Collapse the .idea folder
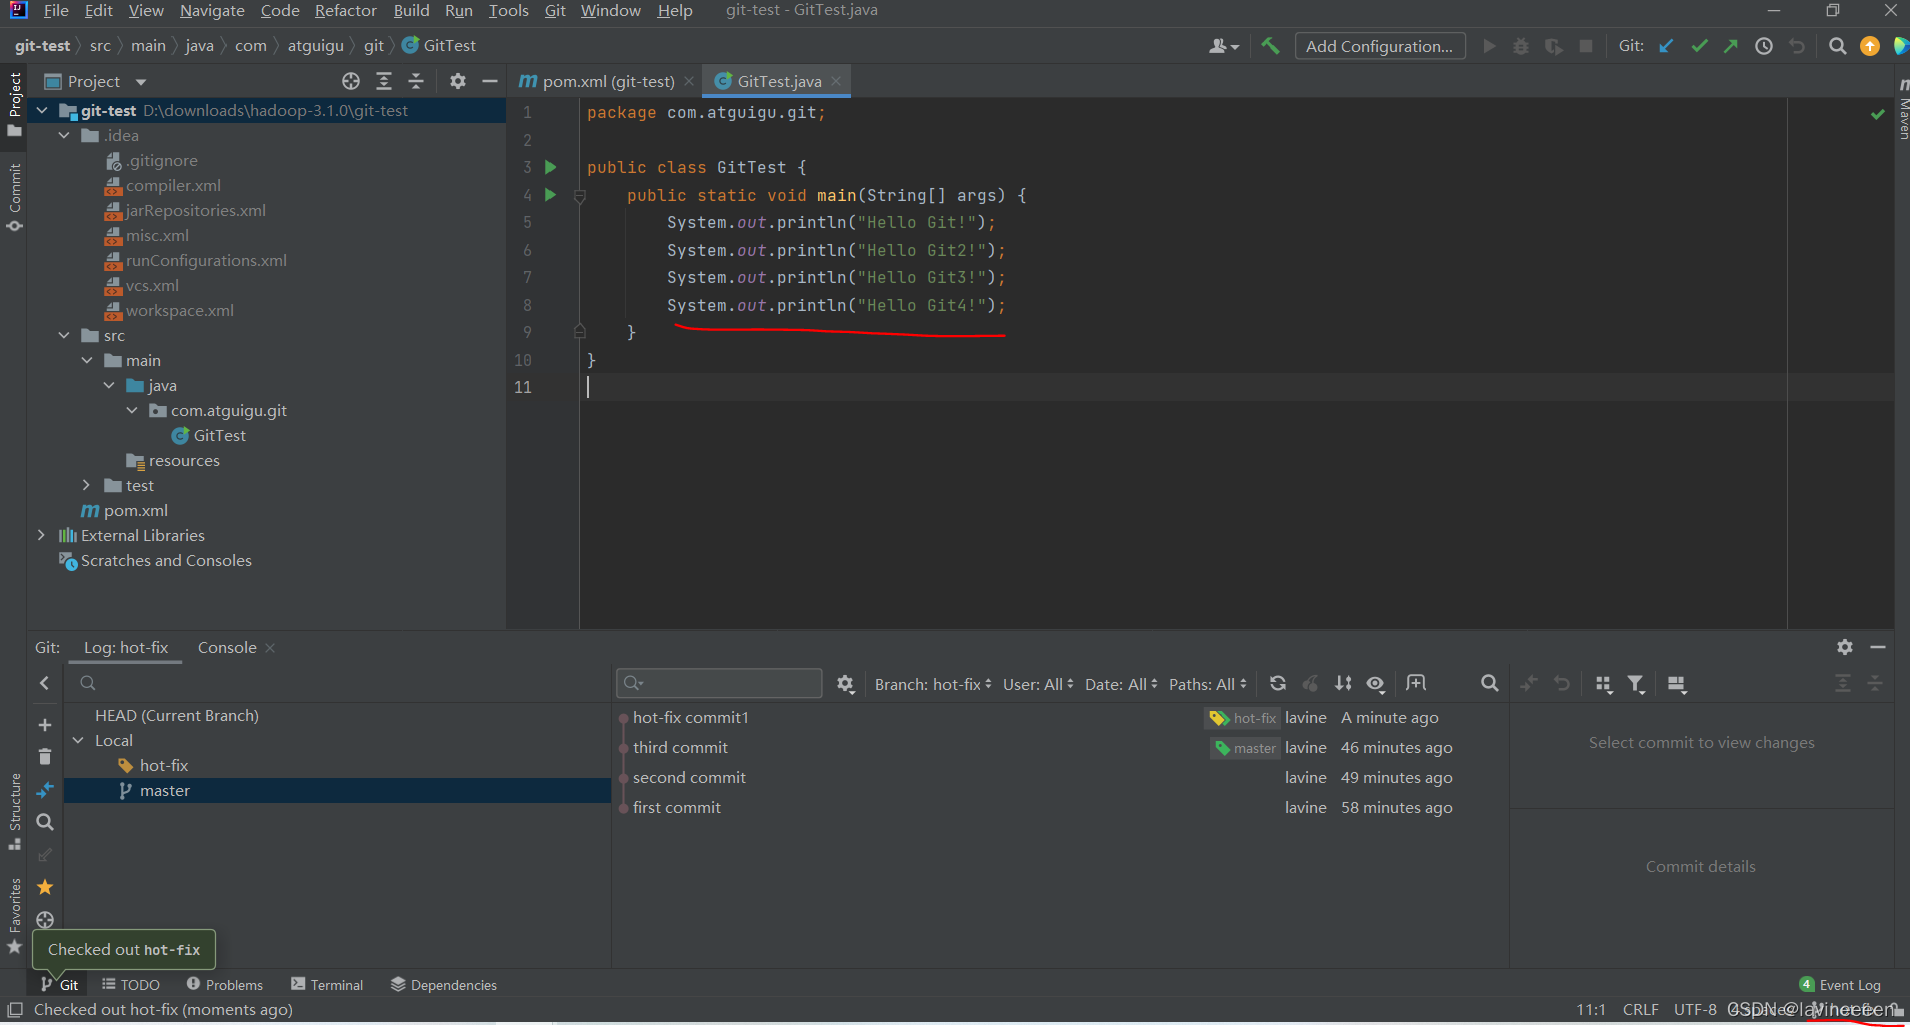This screenshot has height=1027, width=1910. click(65, 136)
